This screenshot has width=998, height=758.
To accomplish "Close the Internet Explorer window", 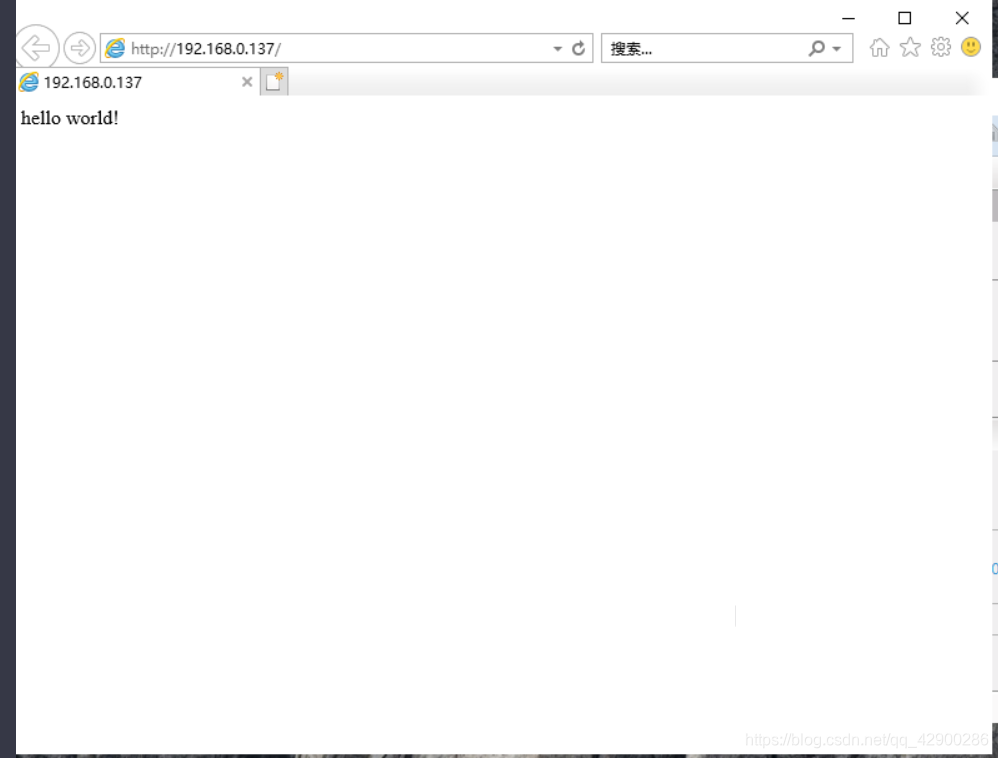I will pos(962,18).
